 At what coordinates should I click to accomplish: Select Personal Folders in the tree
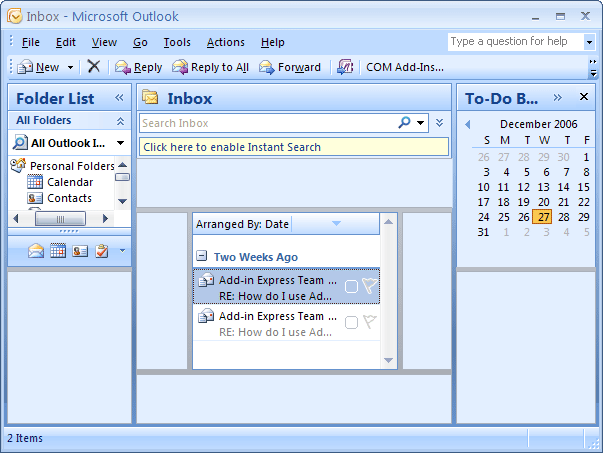[x=72, y=166]
